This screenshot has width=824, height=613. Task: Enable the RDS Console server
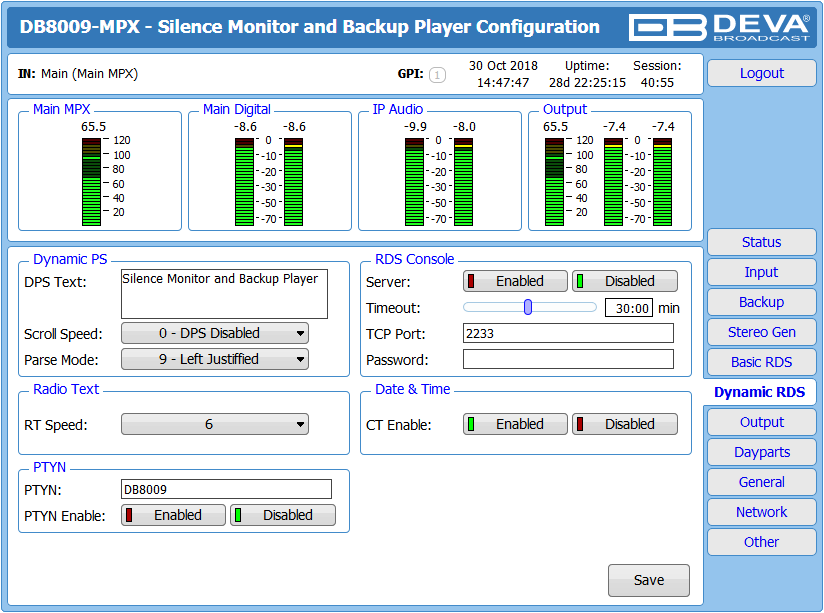click(x=515, y=281)
